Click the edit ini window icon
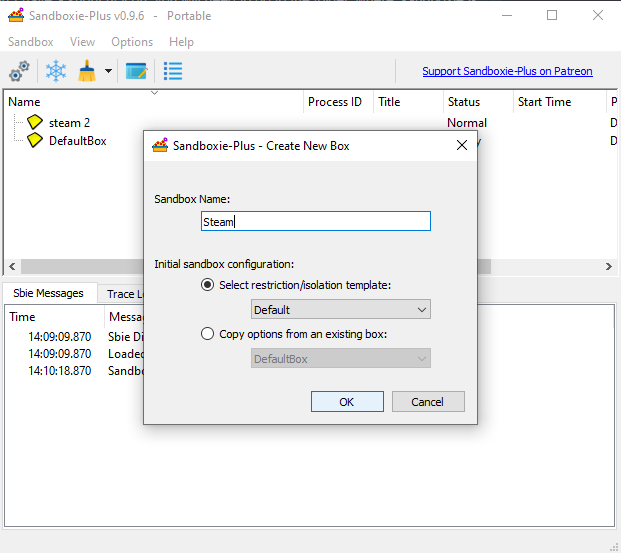This screenshot has width=621, height=553. [136, 71]
